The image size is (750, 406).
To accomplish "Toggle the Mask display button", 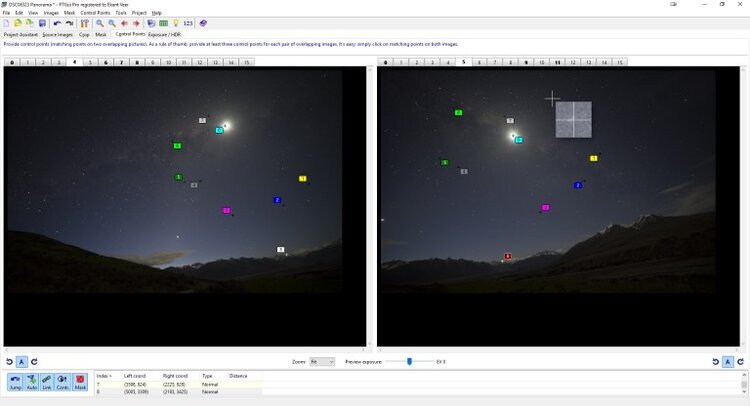I will 80,382.
